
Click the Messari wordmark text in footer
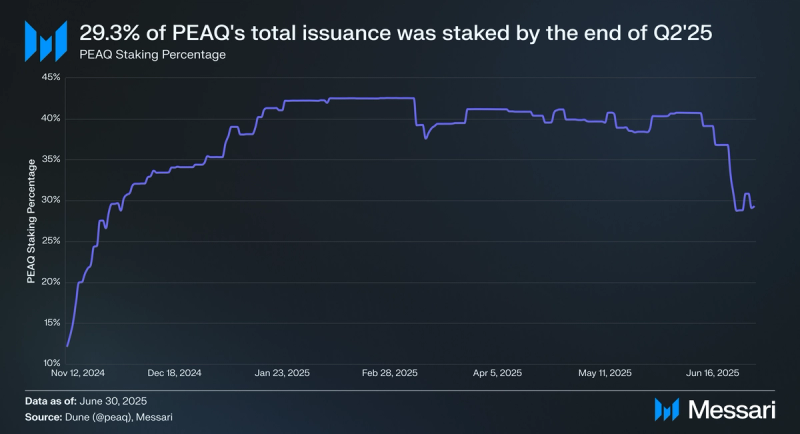pyautogui.click(x=732, y=410)
